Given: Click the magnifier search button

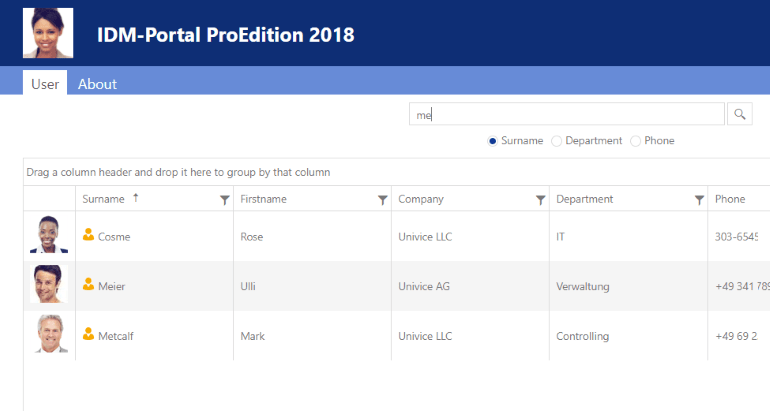Looking at the screenshot, I should (x=740, y=114).
